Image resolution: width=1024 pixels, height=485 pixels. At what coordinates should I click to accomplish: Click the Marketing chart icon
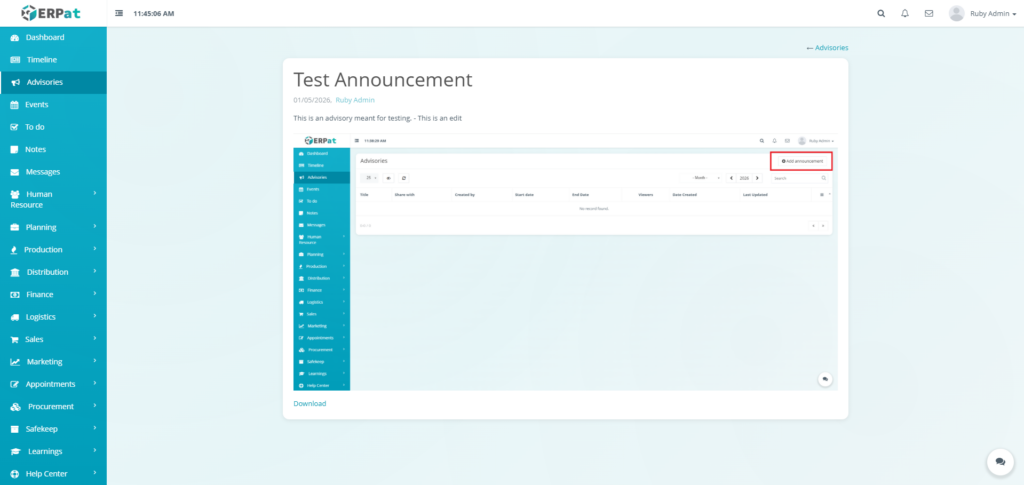pos(15,362)
